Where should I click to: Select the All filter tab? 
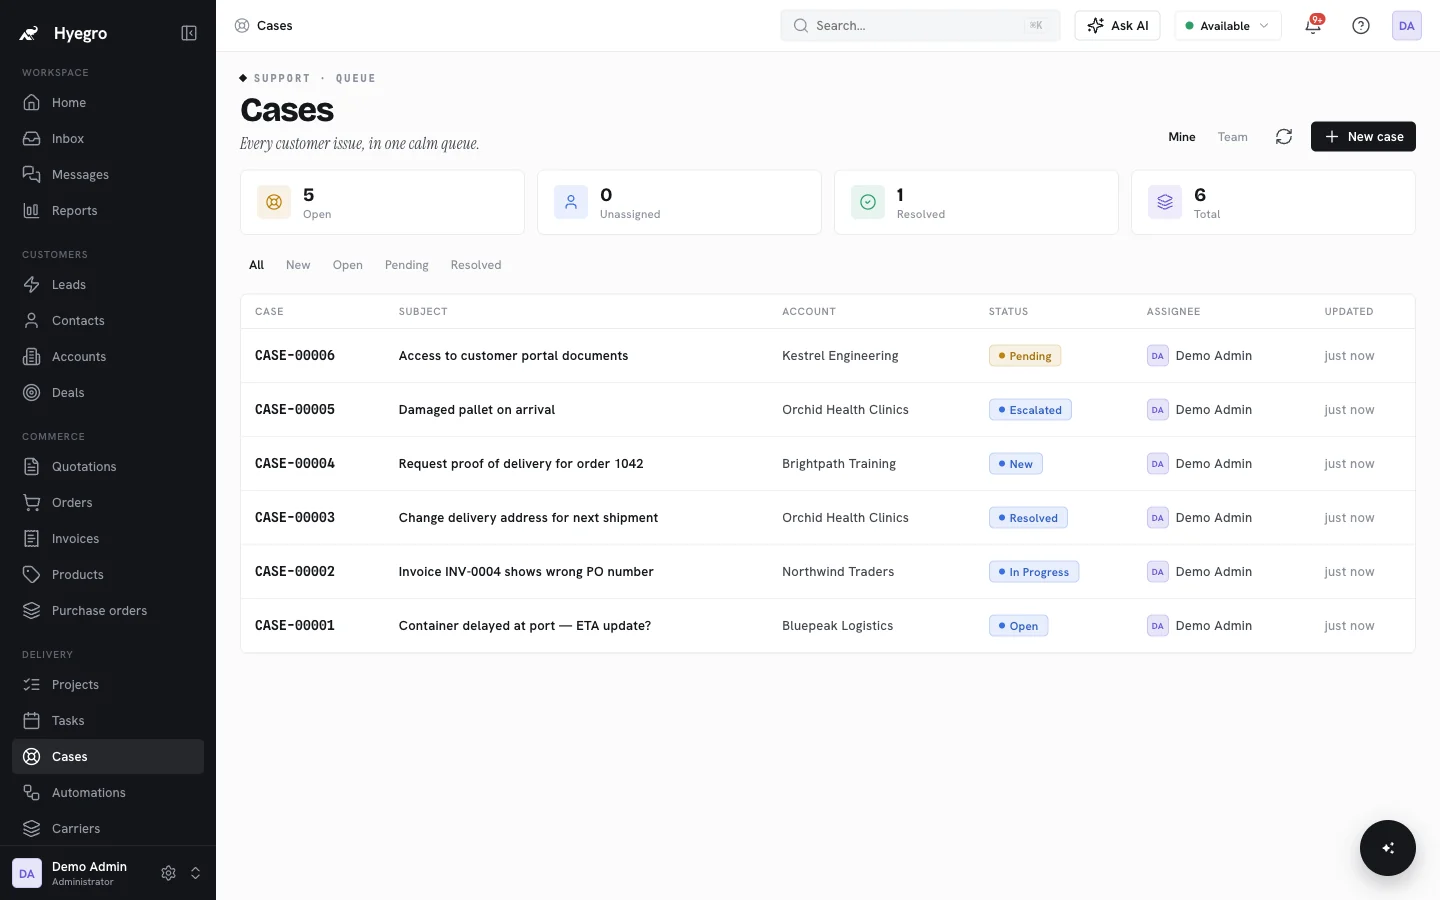click(x=256, y=265)
